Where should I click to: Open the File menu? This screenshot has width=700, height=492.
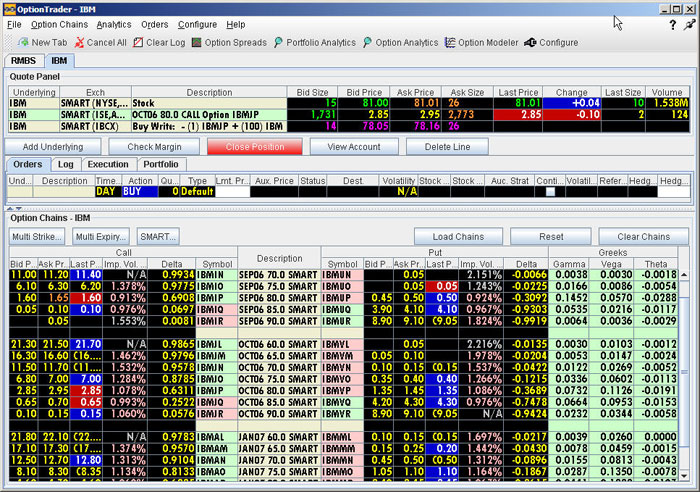point(14,25)
